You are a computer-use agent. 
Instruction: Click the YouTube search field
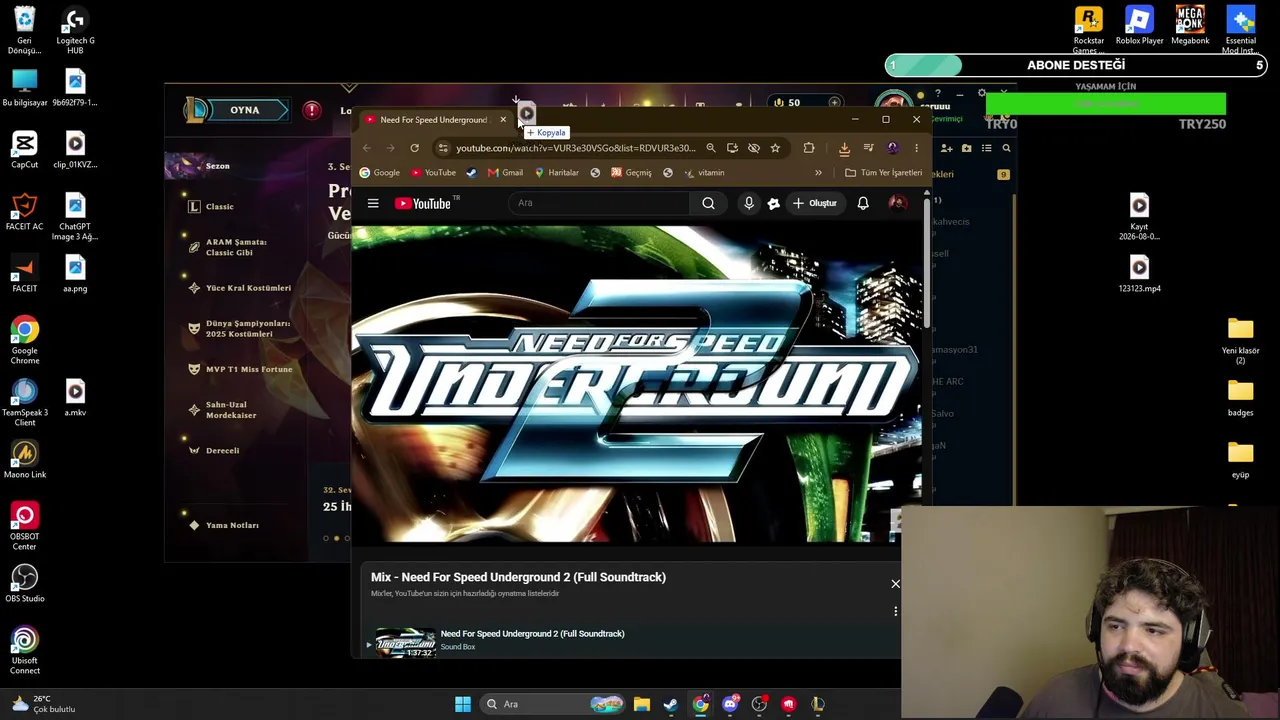[598, 203]
